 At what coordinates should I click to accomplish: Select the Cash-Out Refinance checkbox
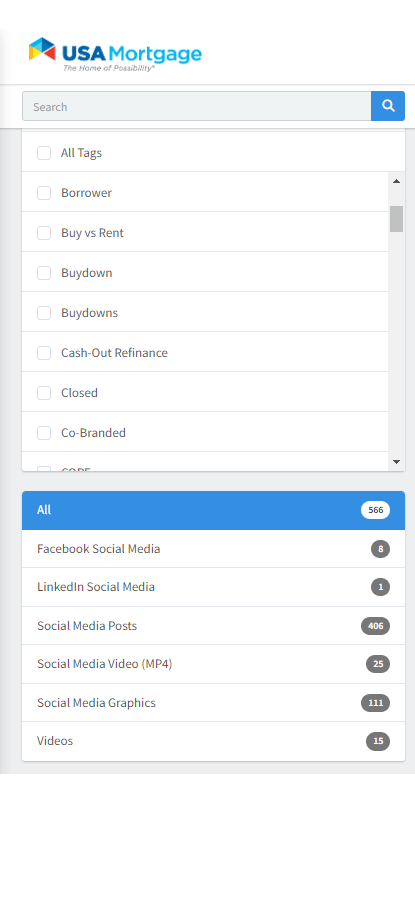pos(44,353)
